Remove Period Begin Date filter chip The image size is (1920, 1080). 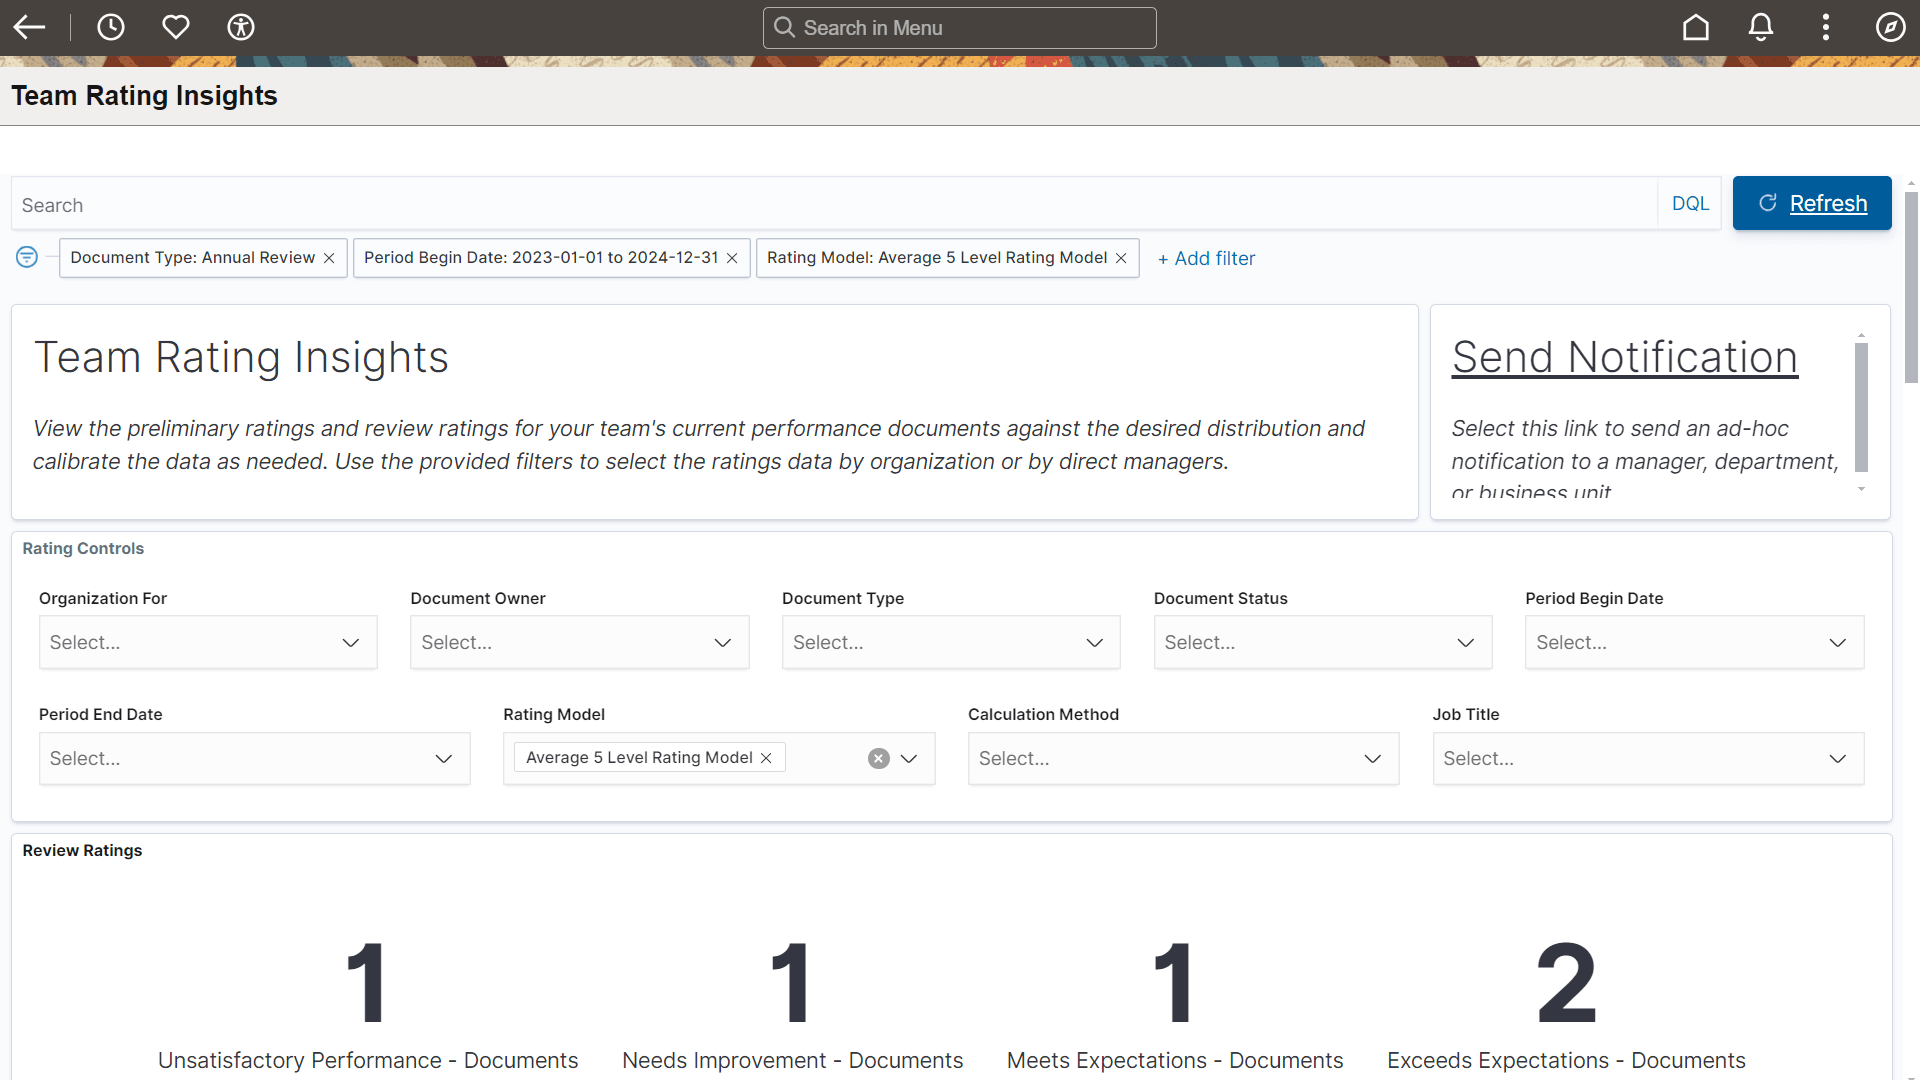[x=732, y=258]
